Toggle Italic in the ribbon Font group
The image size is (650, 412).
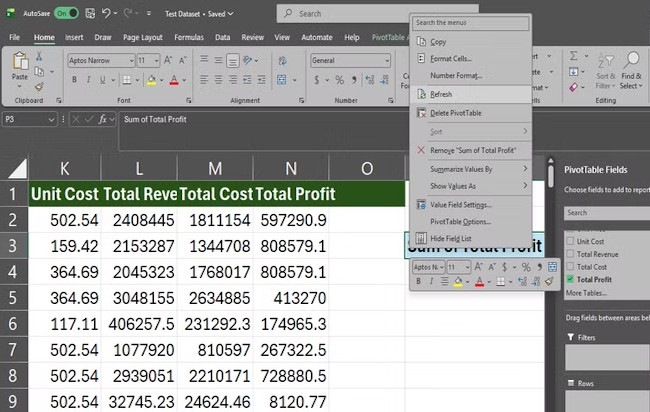[88, 80]
